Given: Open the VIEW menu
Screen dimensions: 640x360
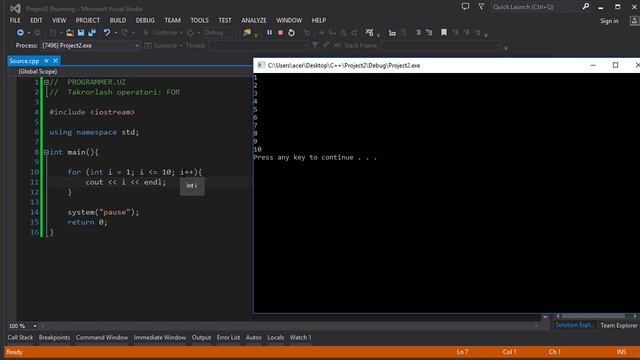Looking at the screenshot, I should pyautogui.click(x=59, y=20).
